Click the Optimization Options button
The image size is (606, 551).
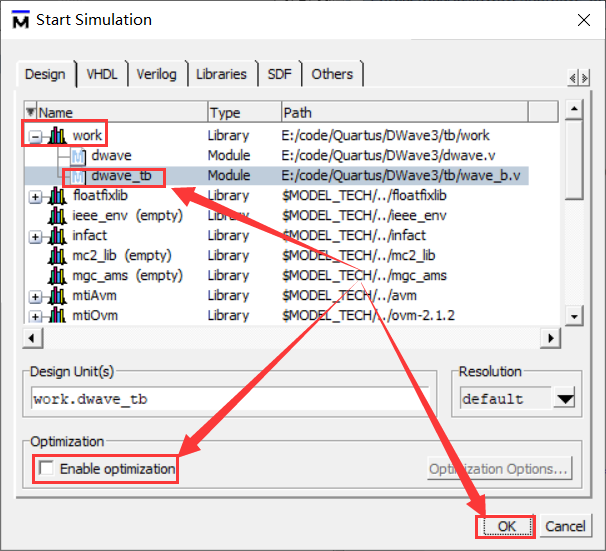[x=499, y=469]
